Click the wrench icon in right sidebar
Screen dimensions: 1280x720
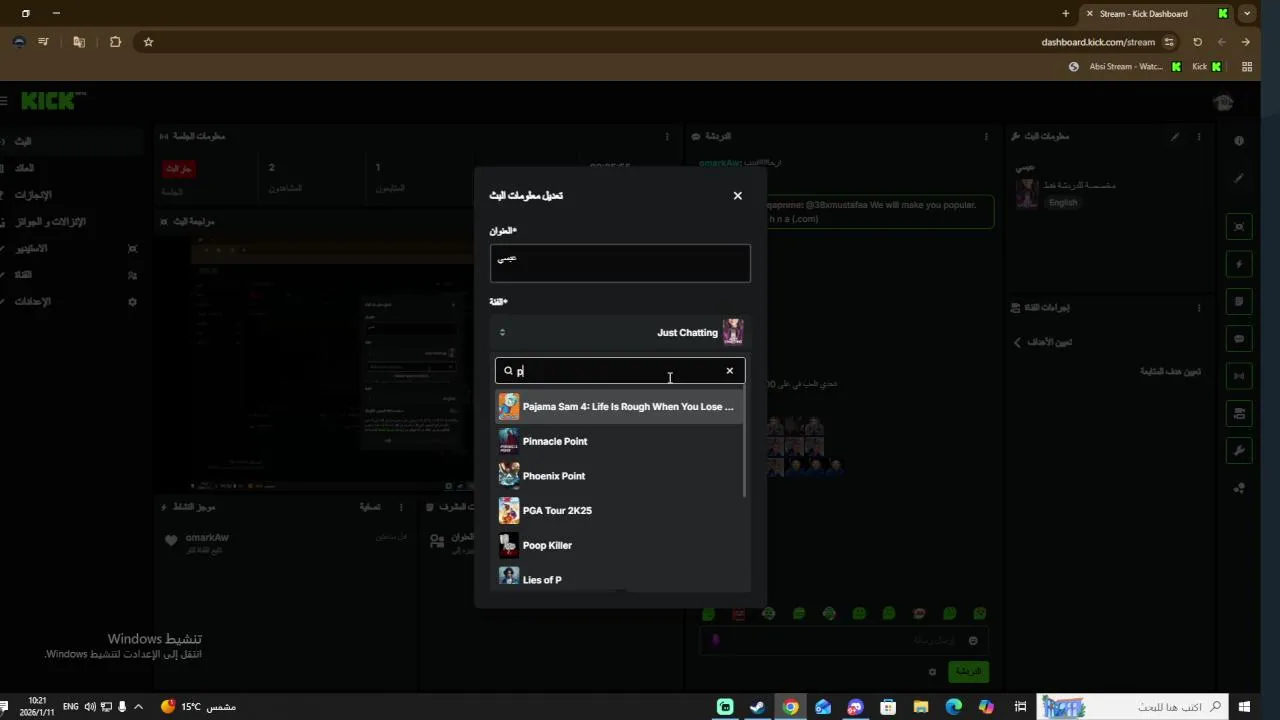pyautogui.click(x=1240, y=451)
